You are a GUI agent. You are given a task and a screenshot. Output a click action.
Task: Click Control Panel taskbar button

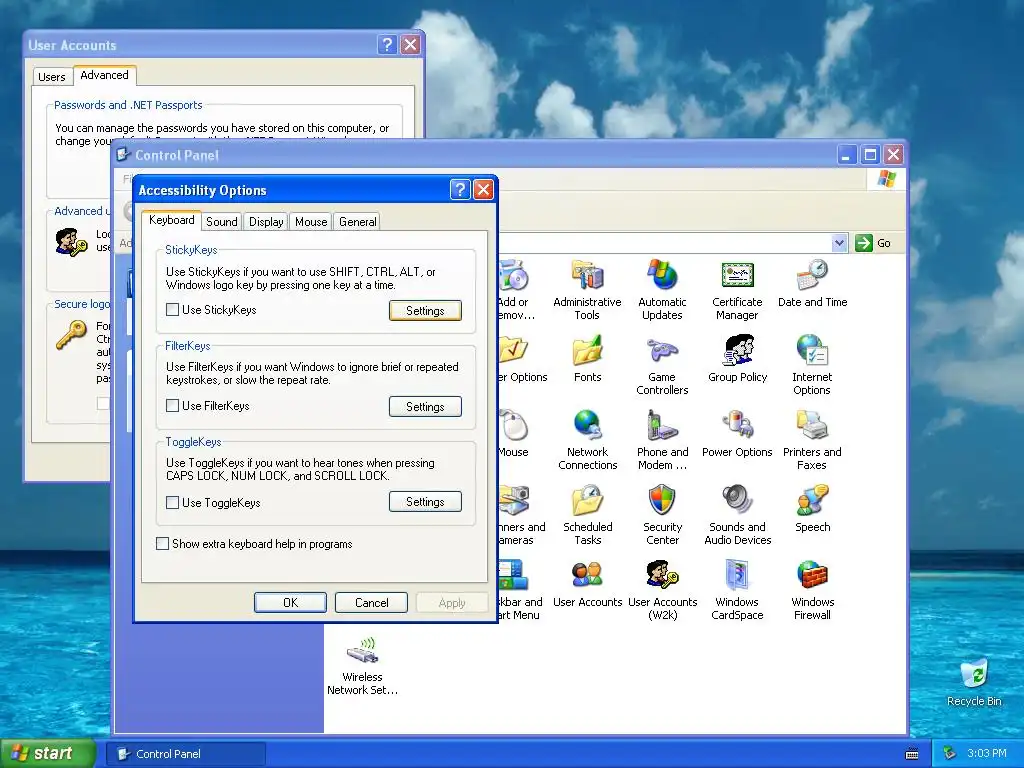187,754
